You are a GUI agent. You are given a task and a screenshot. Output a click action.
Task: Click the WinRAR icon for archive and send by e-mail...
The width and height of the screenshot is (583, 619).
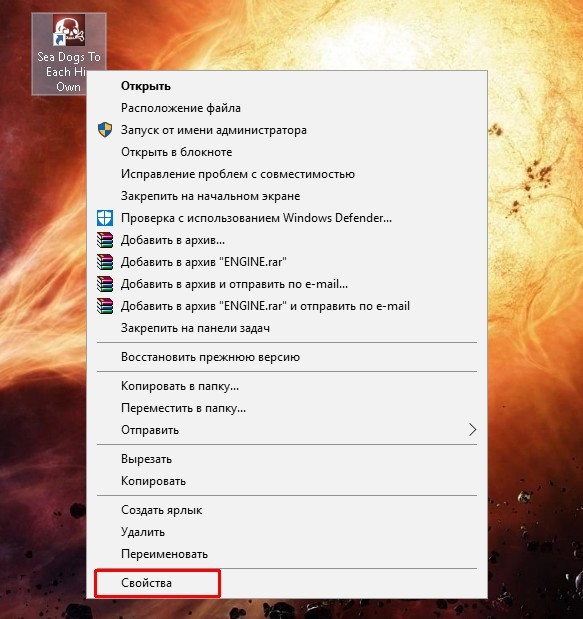(x=105, y=284)
